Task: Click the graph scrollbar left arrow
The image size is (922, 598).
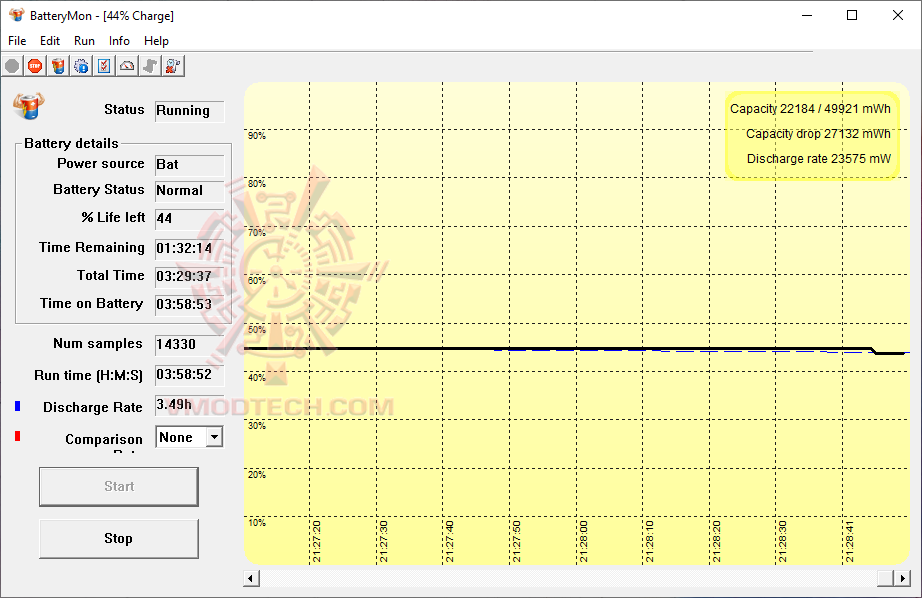Action: click(251, 579)
